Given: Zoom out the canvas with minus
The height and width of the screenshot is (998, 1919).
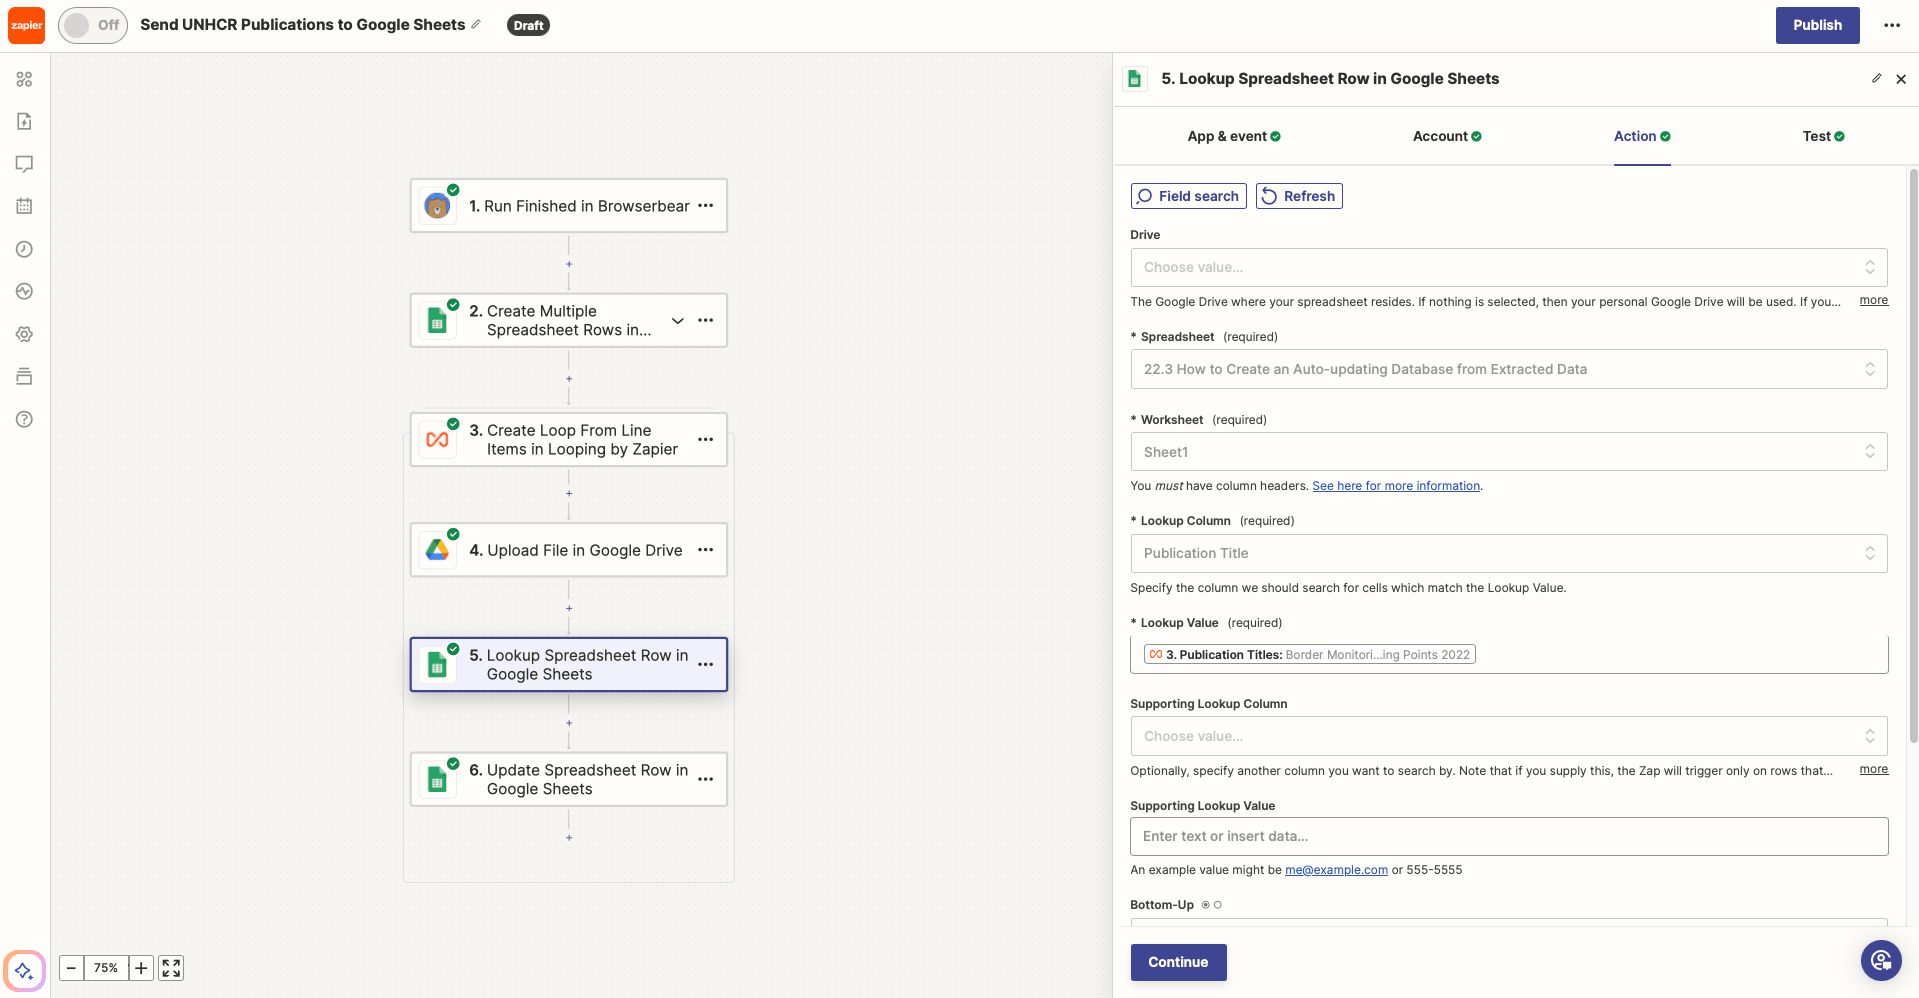Looking at the screenshot, I should tap(71, 968).
